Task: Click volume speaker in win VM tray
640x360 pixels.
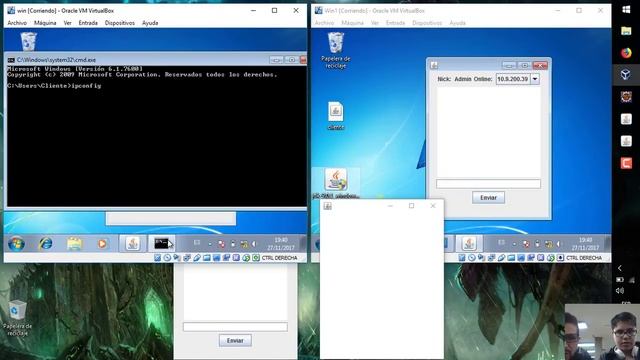Action: tap(254, 244)
